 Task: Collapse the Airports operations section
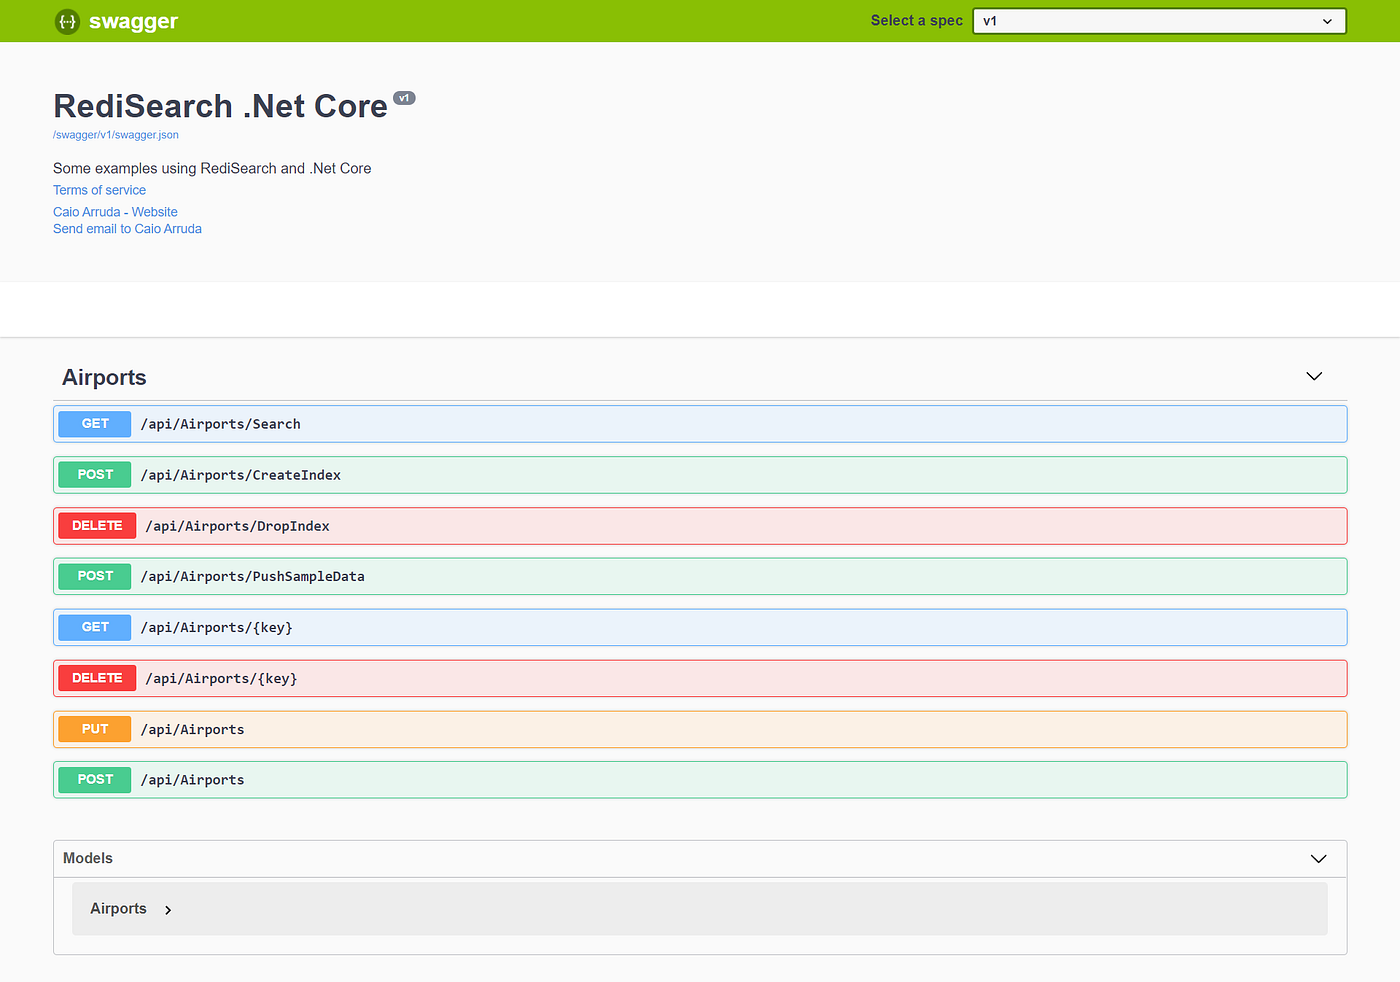pos(1313,376)
